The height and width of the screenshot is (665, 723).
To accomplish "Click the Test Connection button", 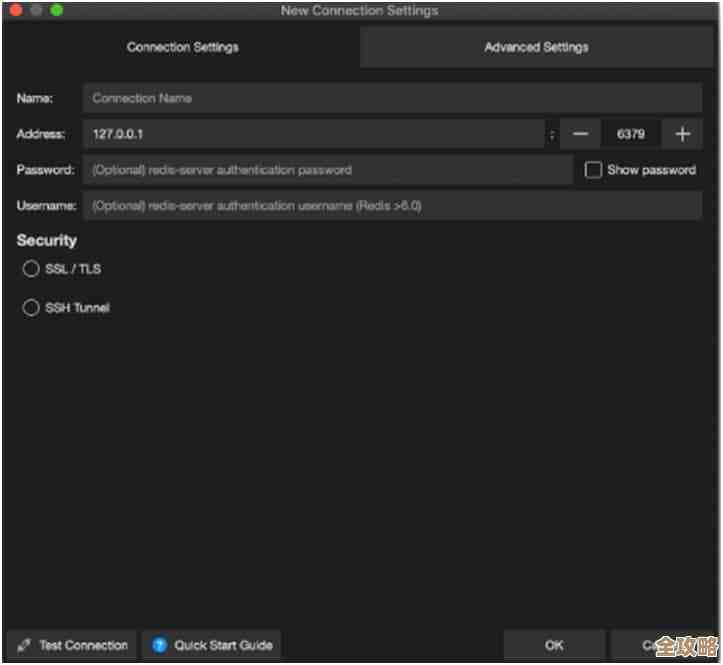I will (x=72, y=645).
